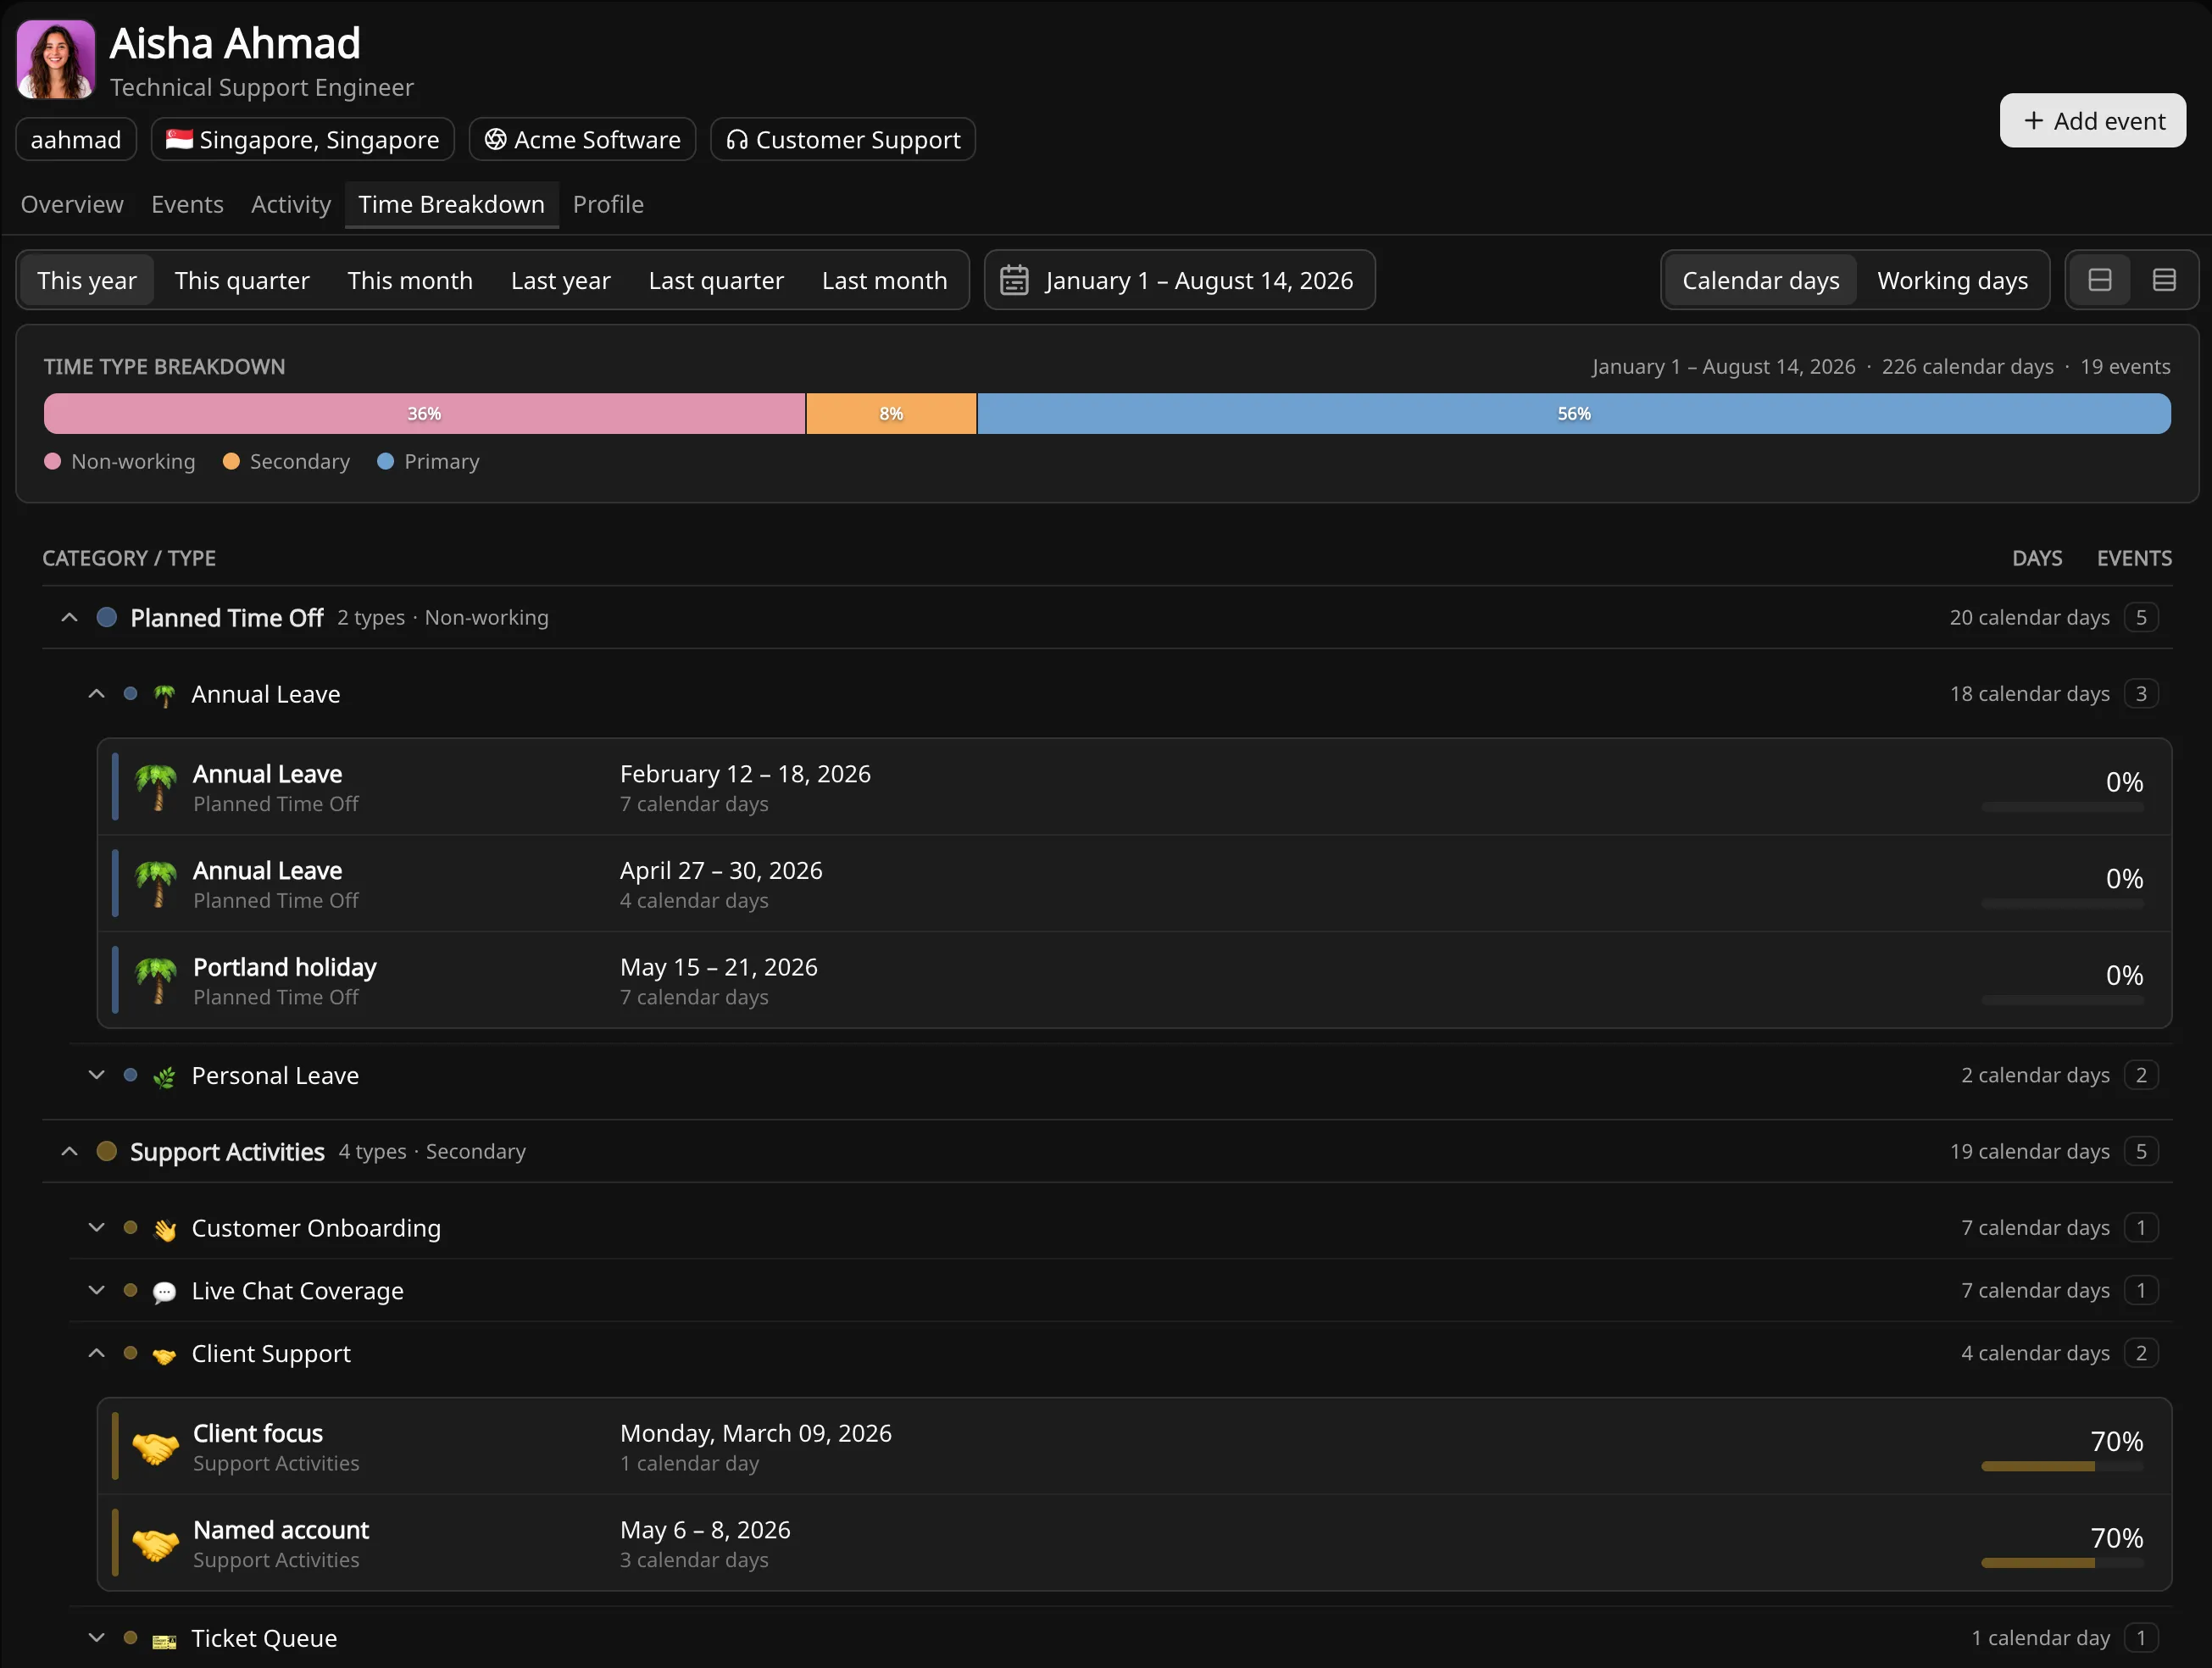Select Last year range
2212x1668 pixels.
coord(560,280)
